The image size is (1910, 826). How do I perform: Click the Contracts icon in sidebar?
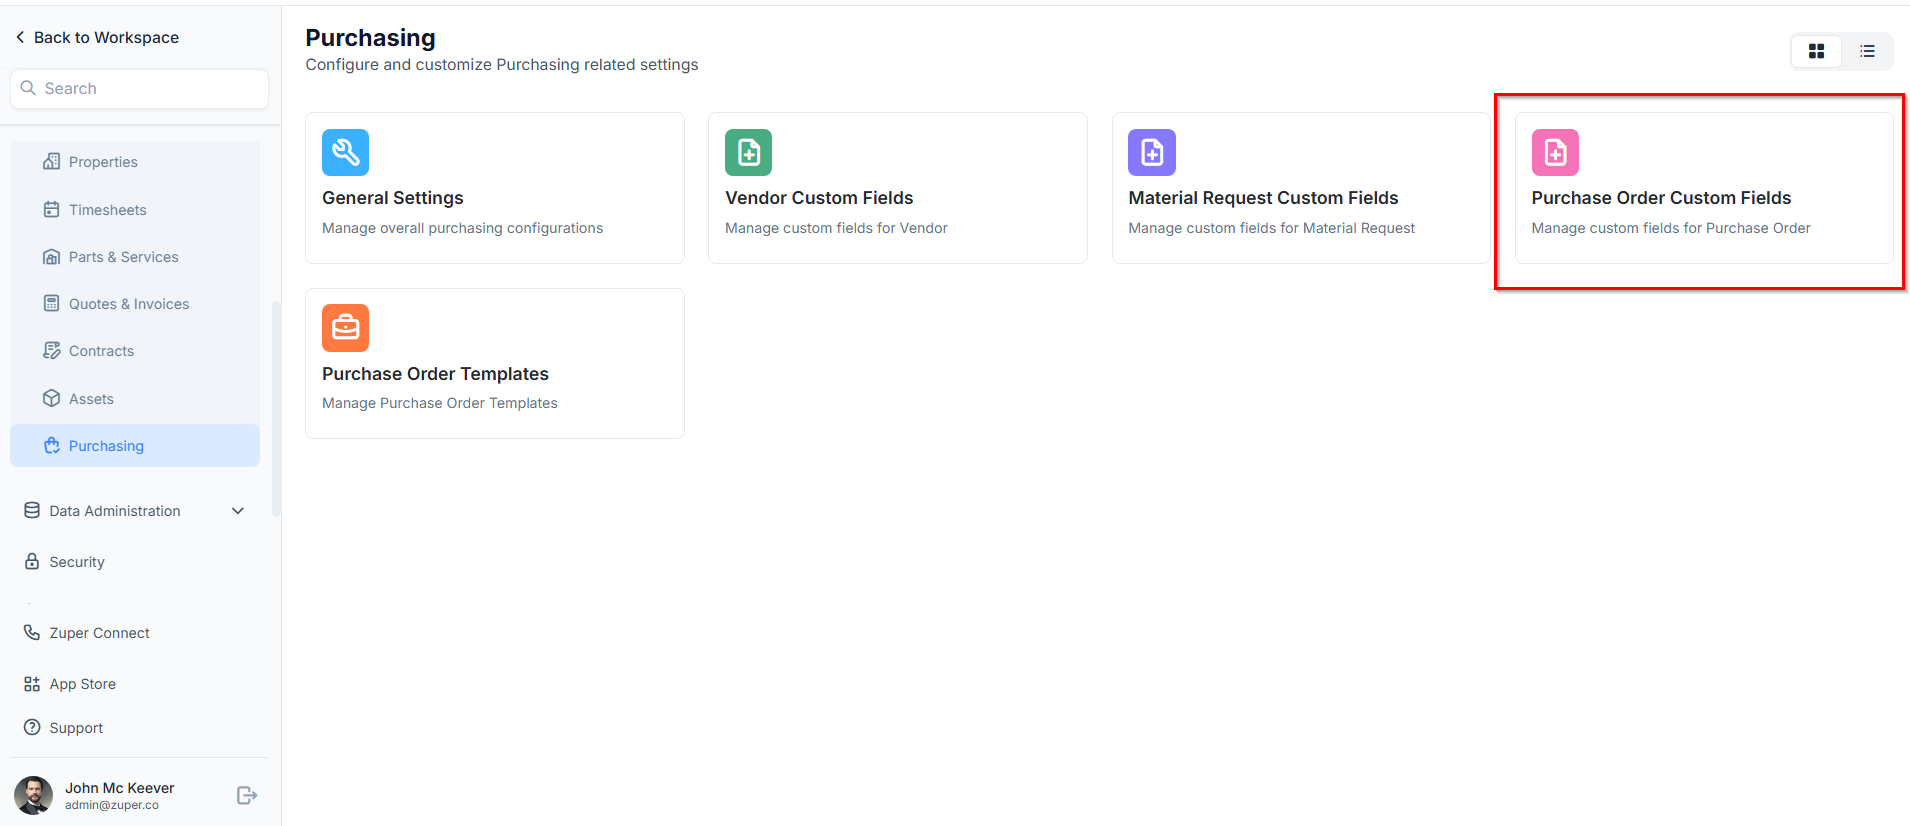[51, 350]
